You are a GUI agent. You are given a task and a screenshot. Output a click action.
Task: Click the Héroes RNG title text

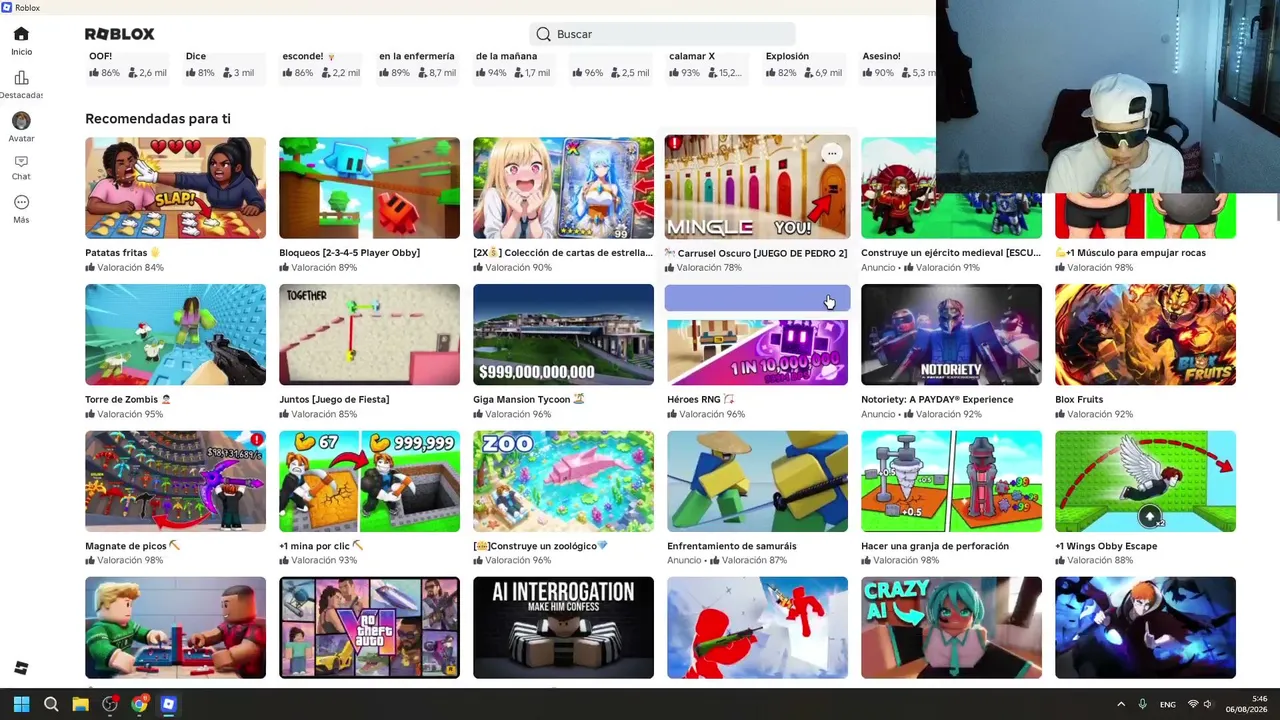click(x=700, y=400)
